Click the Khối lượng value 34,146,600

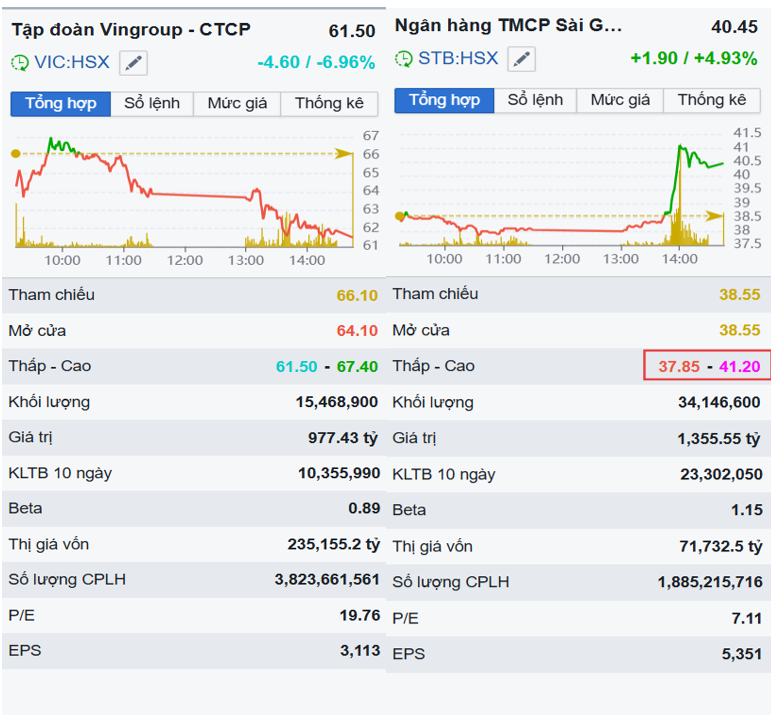[719, 403]
